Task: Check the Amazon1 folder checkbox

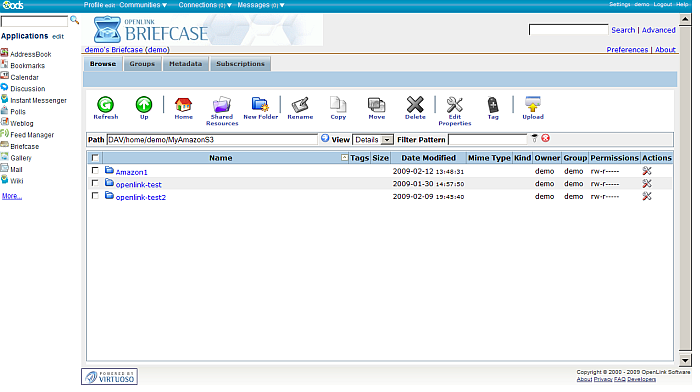Action: [x=95, y=171]
